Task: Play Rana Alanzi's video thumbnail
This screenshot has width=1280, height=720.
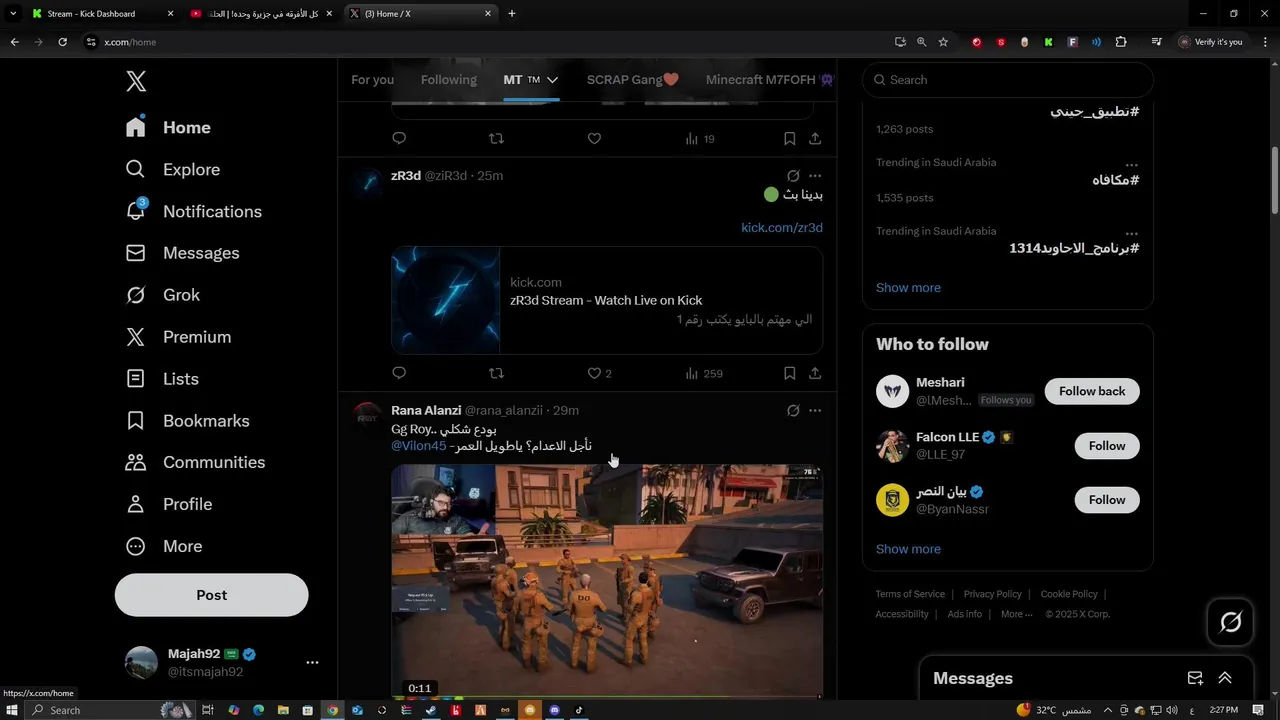Action: pyautogui.click(x=607, y=581)
